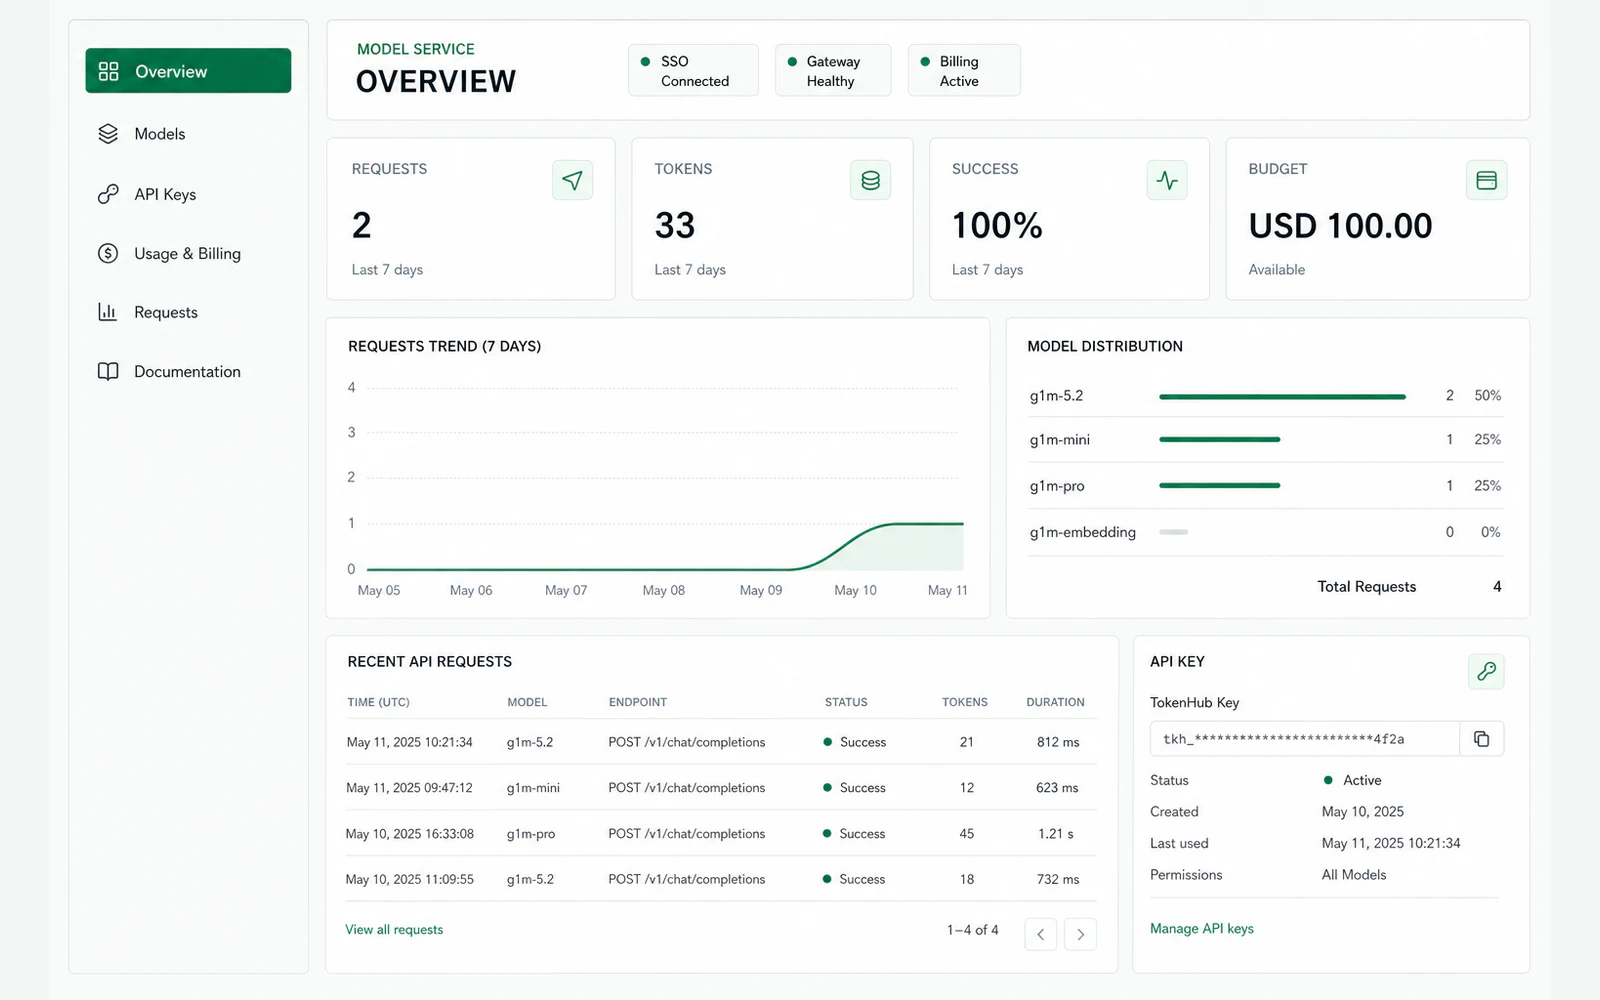Open View all requests link

pyautogui.click(x=394, y=929)
